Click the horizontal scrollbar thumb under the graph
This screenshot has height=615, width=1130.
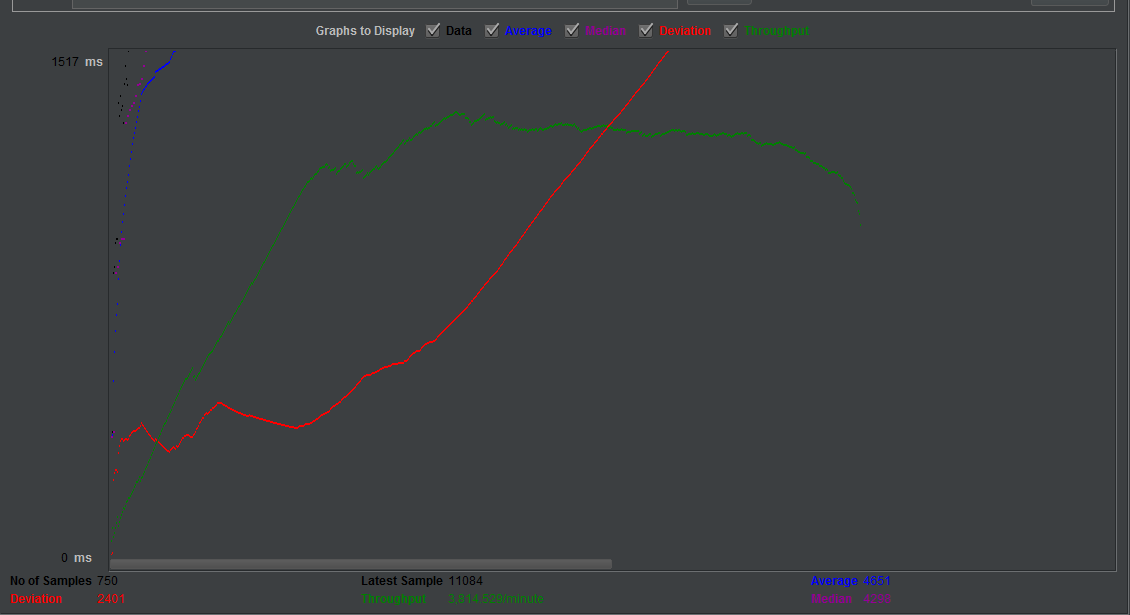coord(360,564)
